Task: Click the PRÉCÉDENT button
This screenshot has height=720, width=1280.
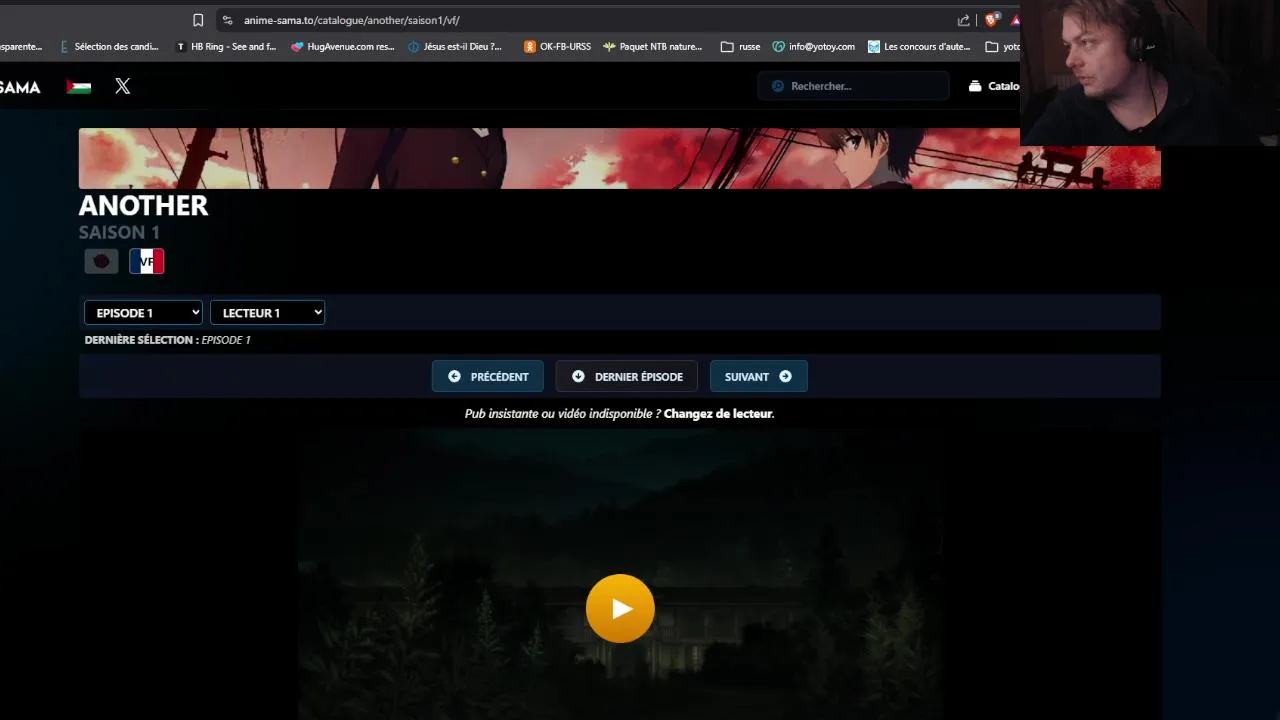Action: (x=488, y=377)
